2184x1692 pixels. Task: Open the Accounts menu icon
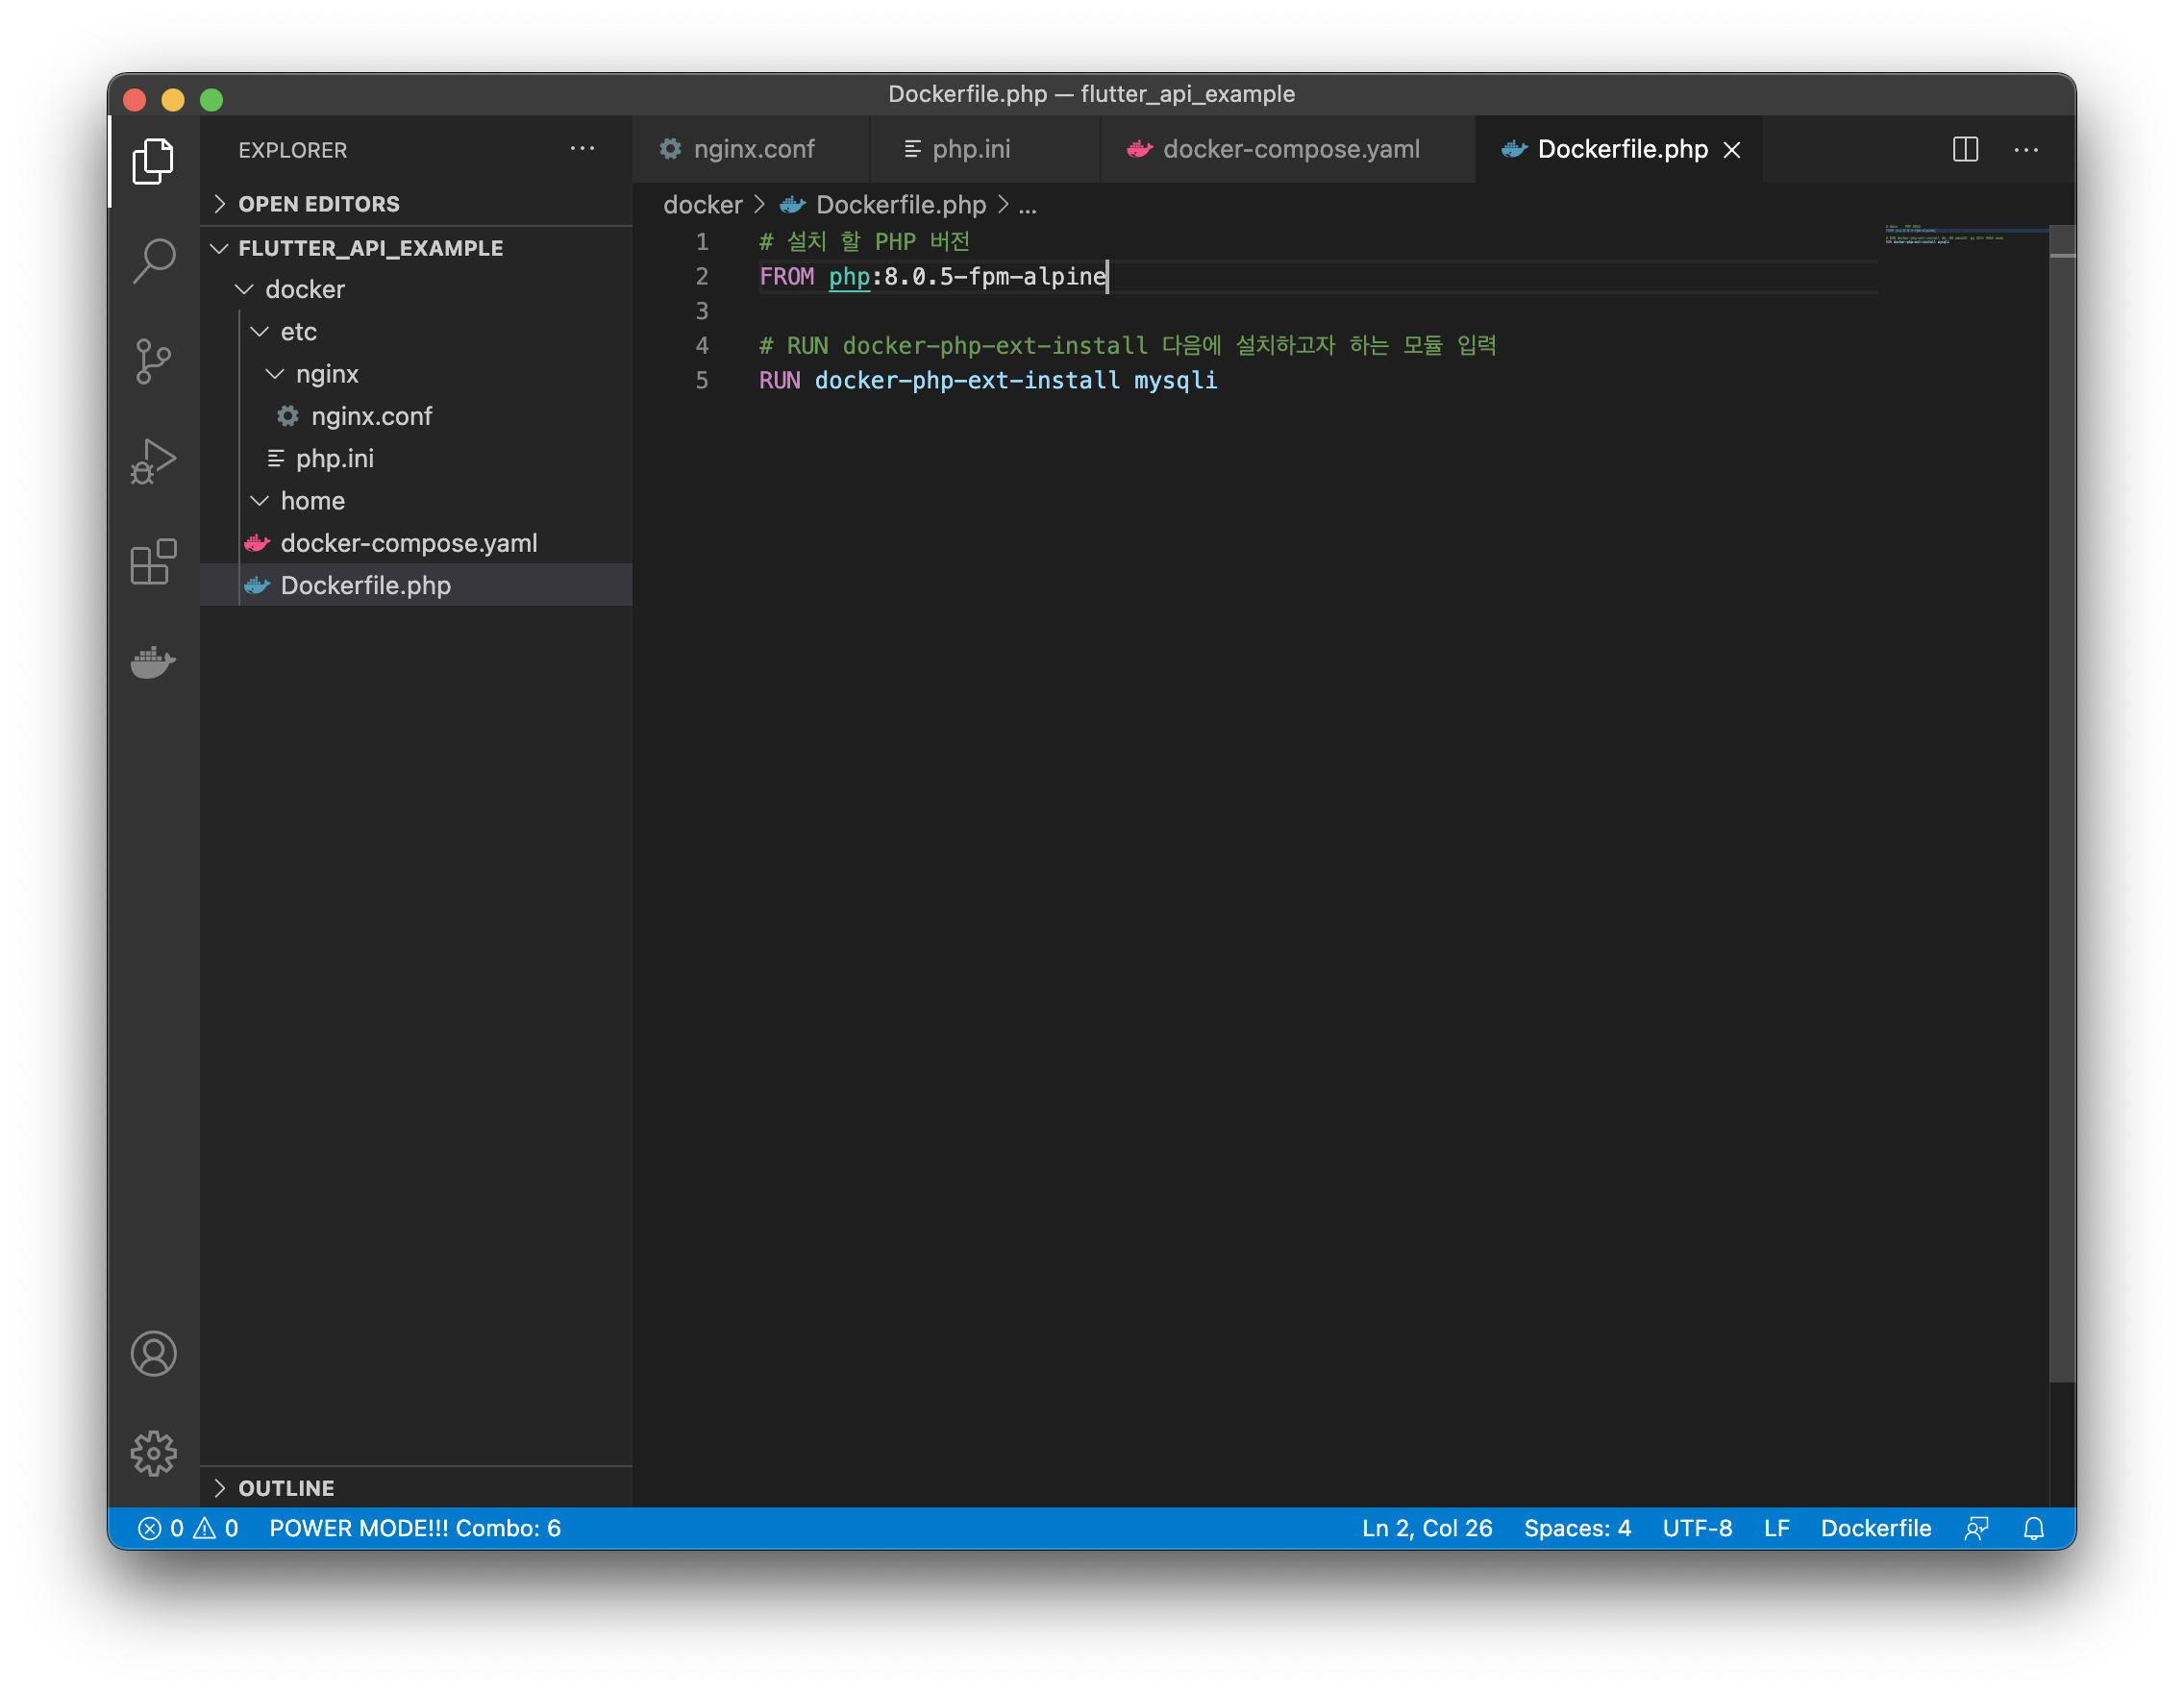click(x=153, y=1354)
